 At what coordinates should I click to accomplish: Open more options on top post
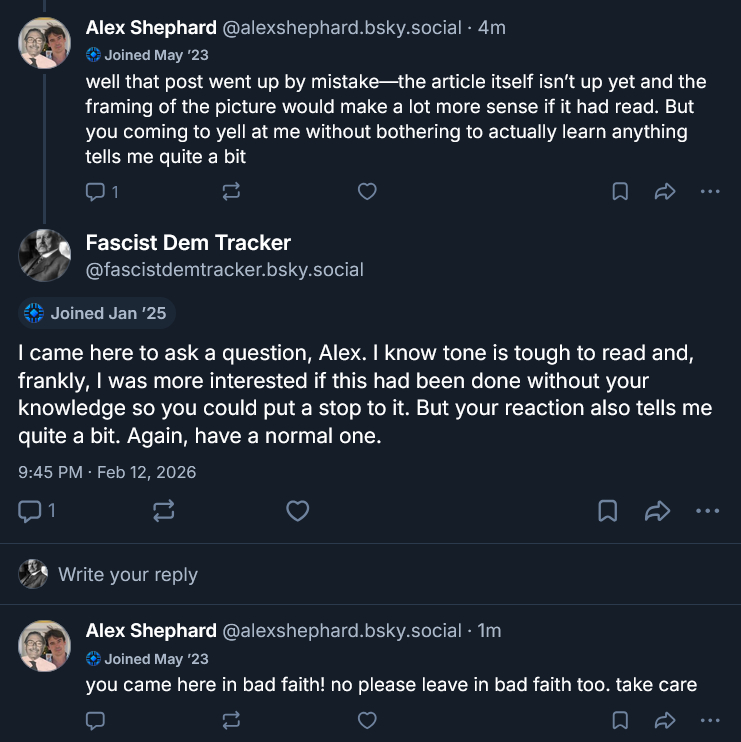pyautogui.click(x=710, y=191)
